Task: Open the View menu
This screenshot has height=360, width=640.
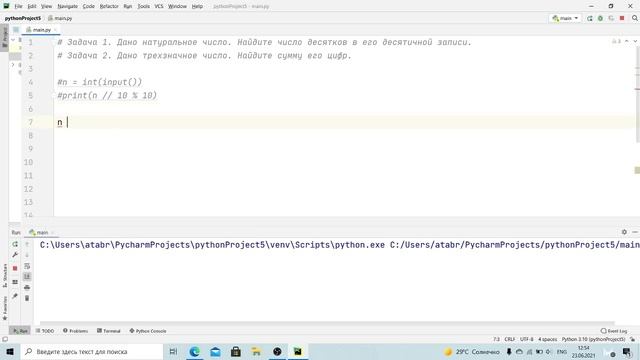Action: coord(47,7)
